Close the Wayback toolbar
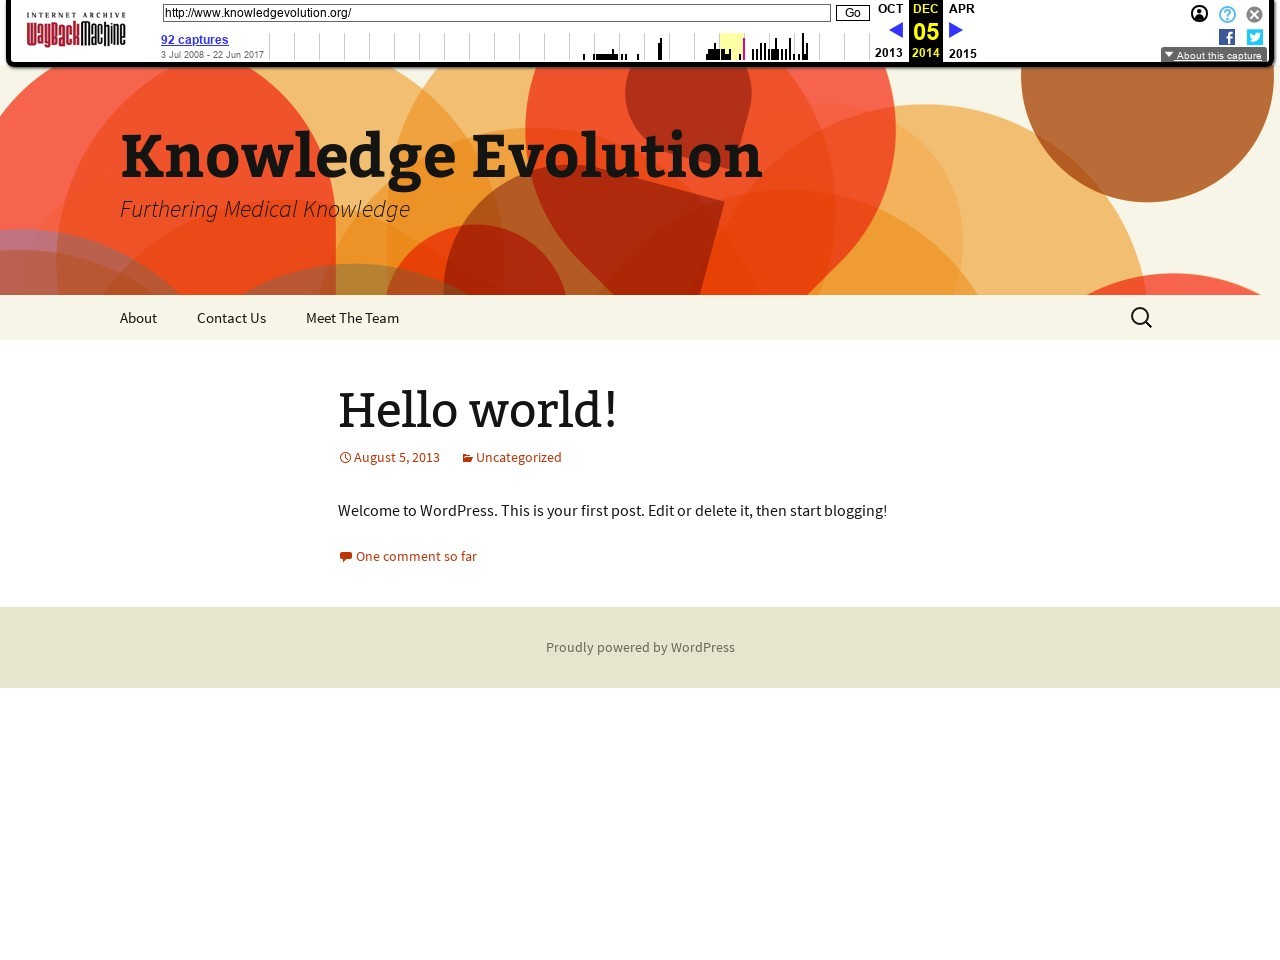Viewport: 1280px width, 960px height. (1254, 14)
